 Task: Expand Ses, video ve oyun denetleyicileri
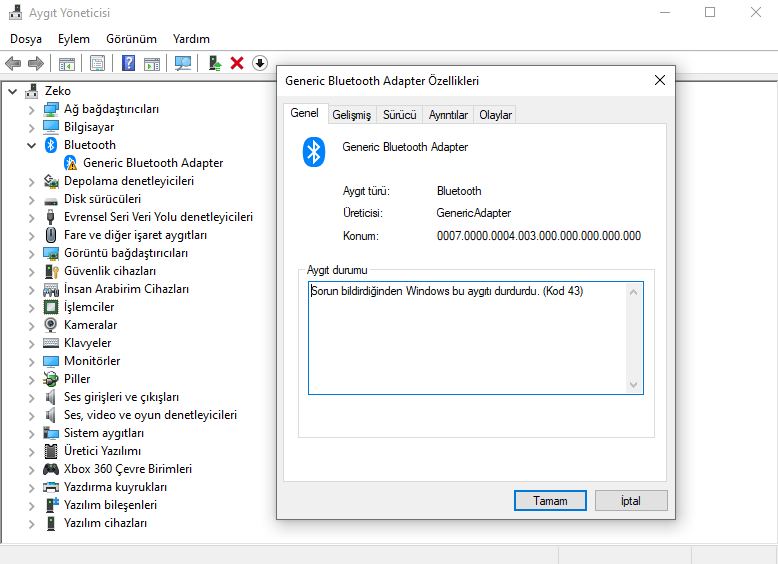(x=31, y=415)
